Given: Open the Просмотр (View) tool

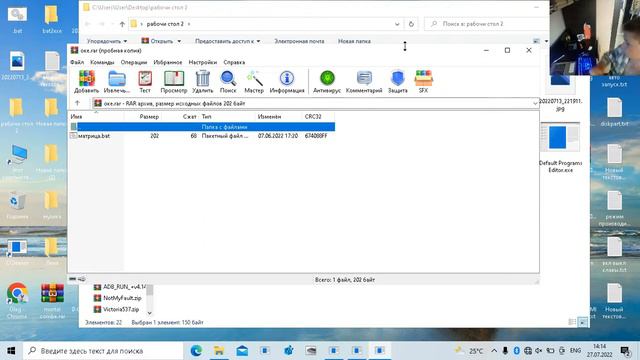Looking at the screenshot, I should pyautogui.click(x=173, y=81).
